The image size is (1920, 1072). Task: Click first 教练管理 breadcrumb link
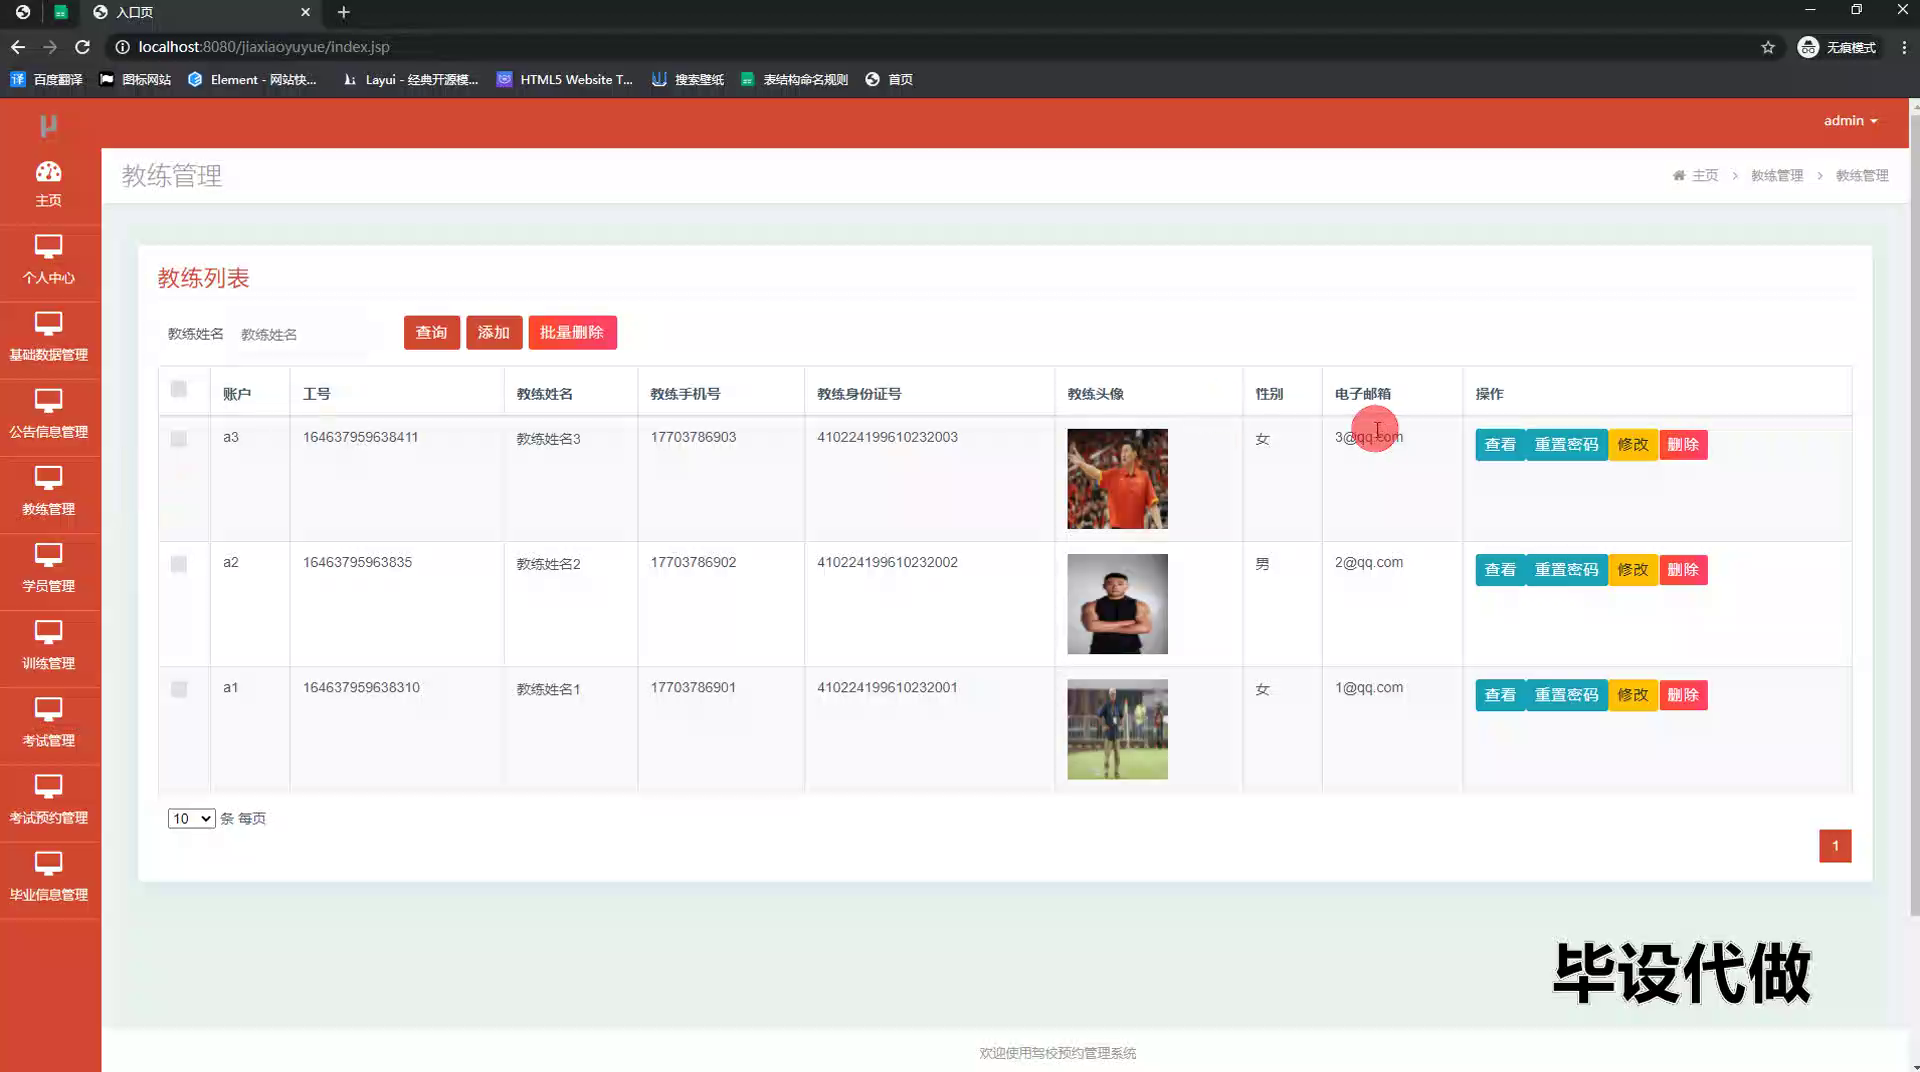click(1777, 175)
